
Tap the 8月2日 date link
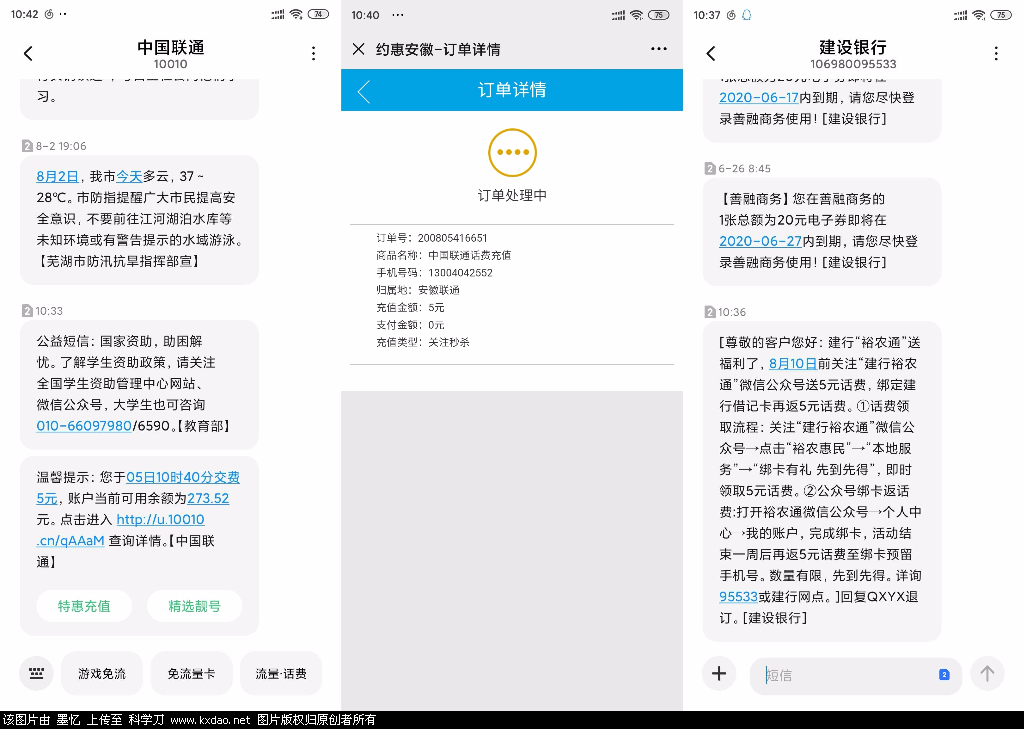point(57,176)
